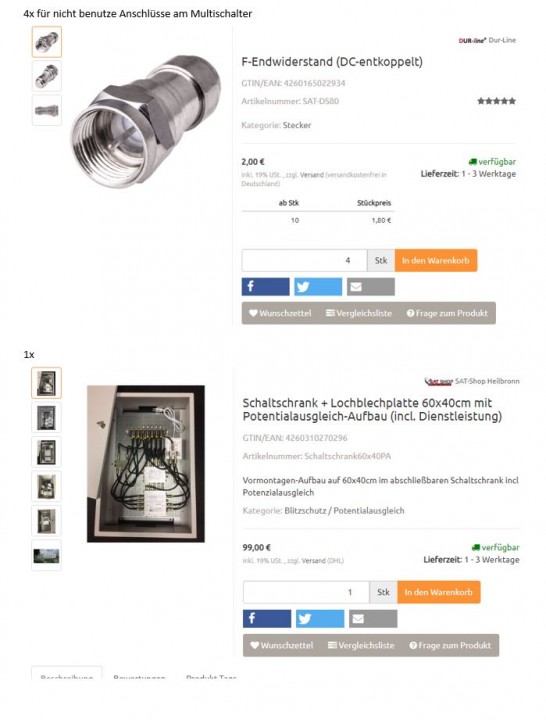This screenshot has width=546, height=720.
Task: Add four F-Endwiderstand to Warenkorb
Action: 436,260
